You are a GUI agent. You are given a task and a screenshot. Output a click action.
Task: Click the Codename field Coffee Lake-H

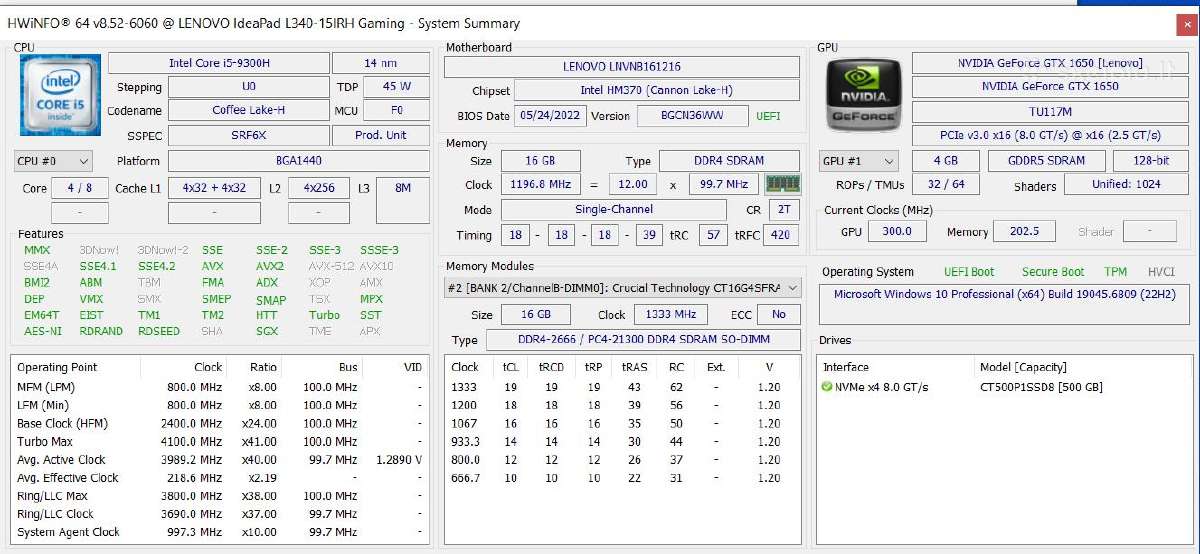click(249, 110)
